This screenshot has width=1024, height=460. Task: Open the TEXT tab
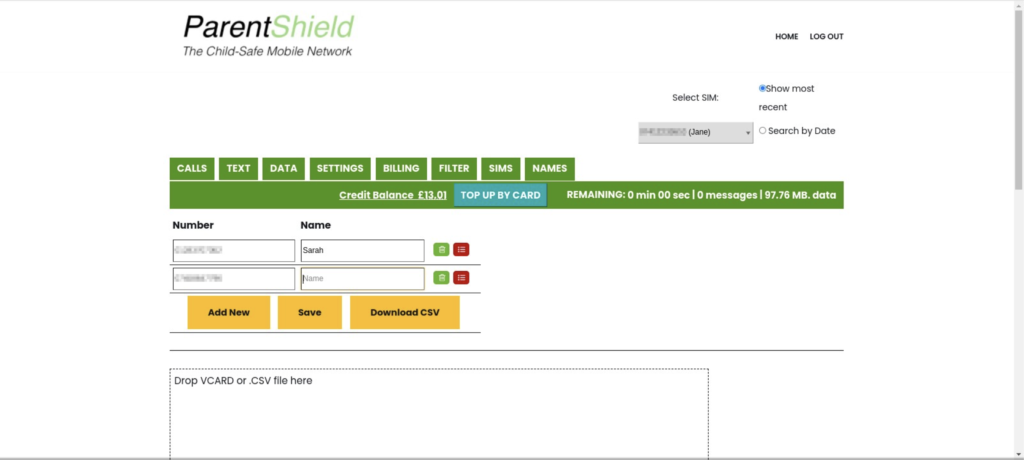[x=238, y=169]
